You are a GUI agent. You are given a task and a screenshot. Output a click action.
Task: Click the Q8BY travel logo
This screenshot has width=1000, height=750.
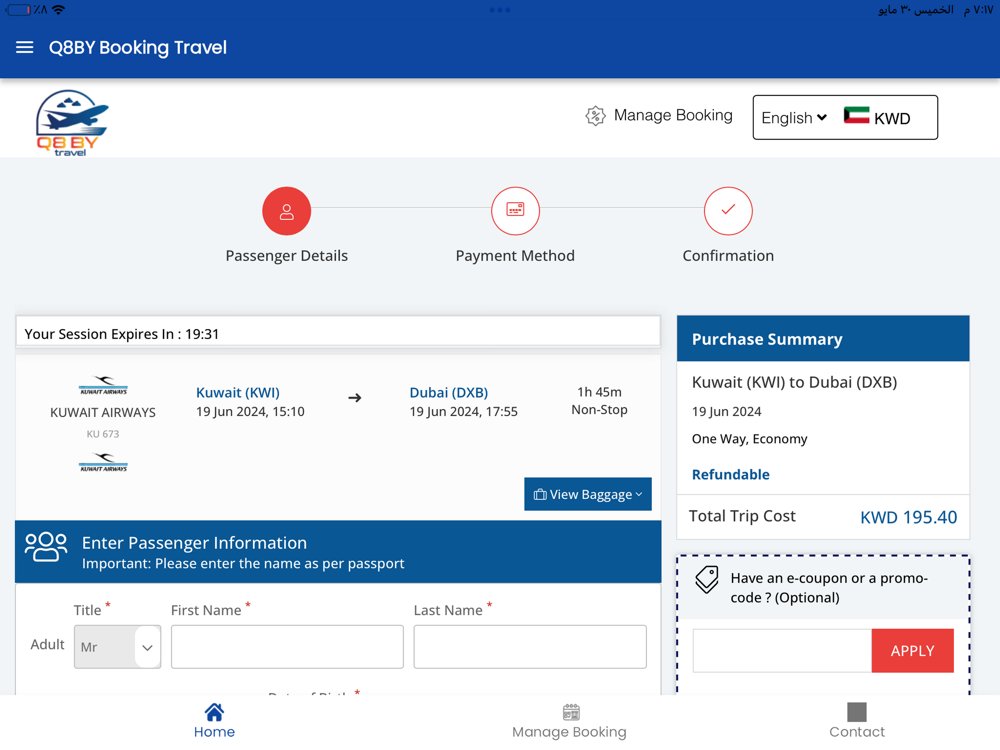[x=72, y=123]
